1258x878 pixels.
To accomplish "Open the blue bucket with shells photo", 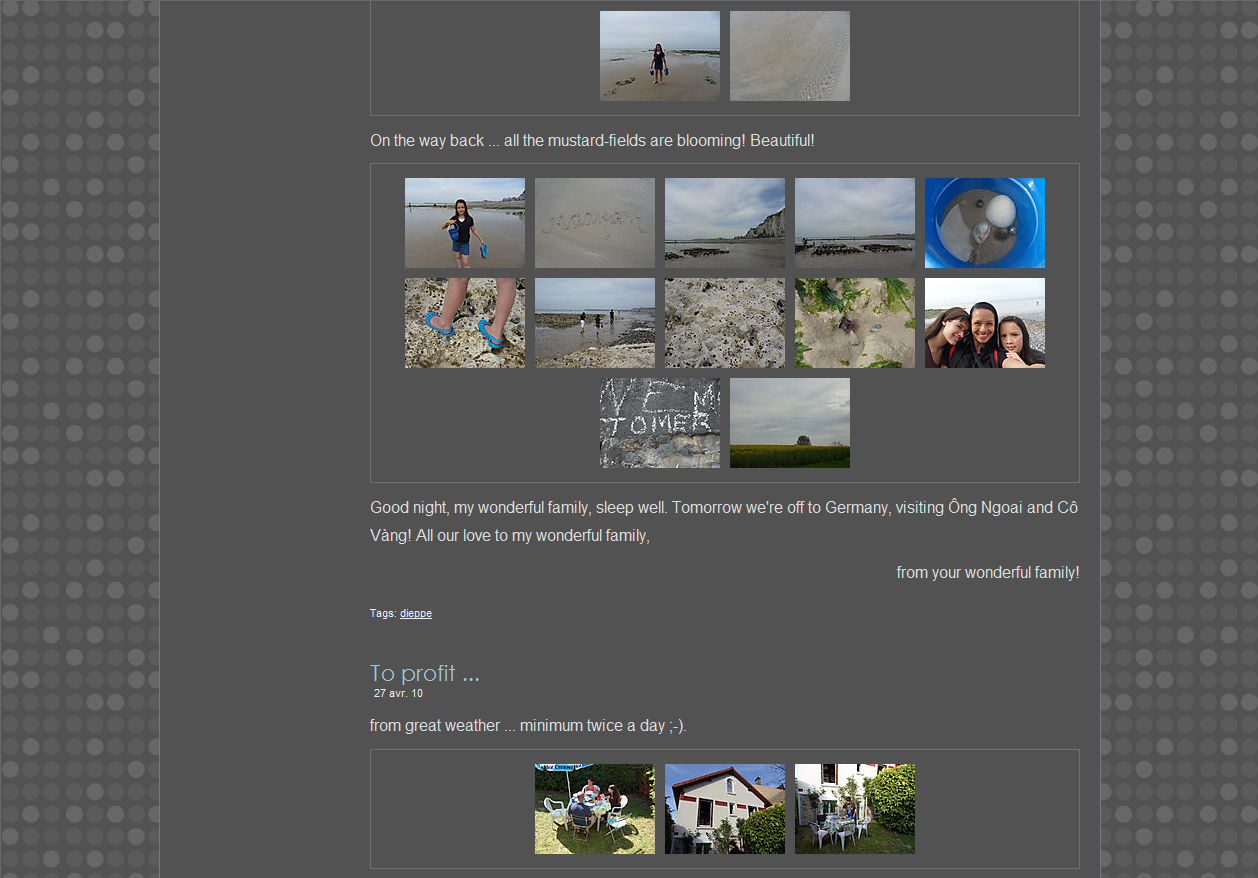I will click(984, 223).
